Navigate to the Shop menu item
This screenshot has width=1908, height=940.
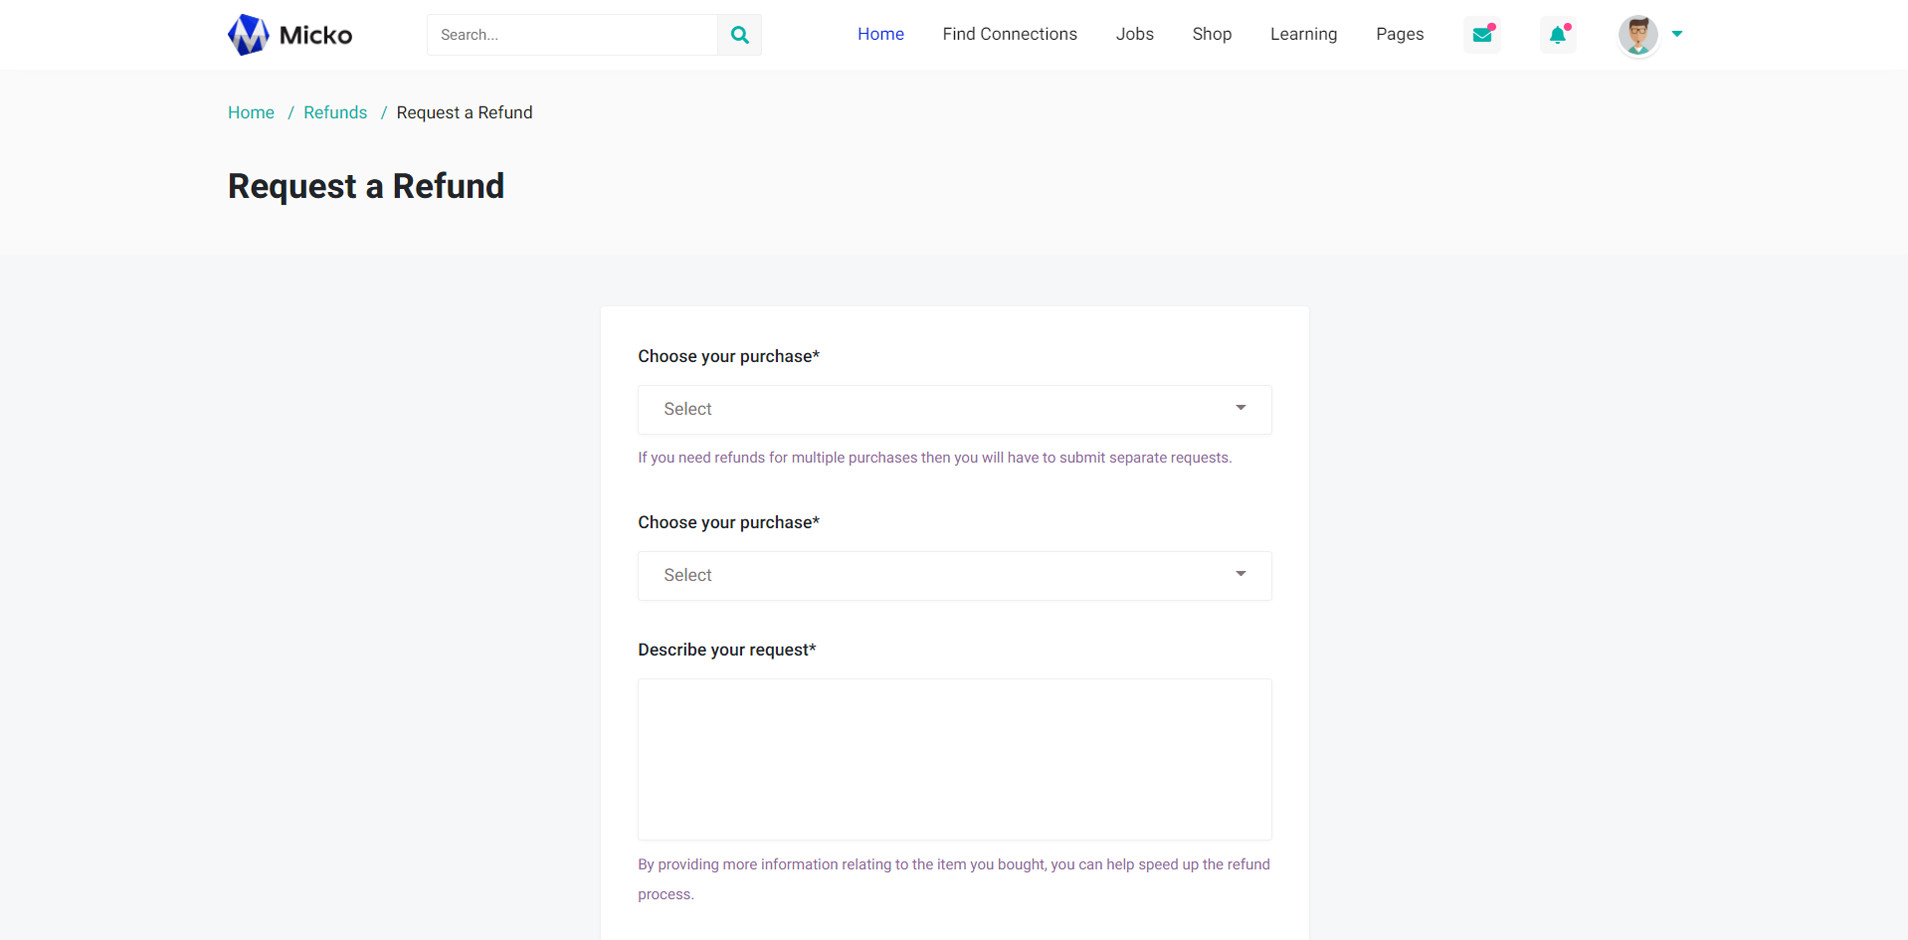(1211, 34)
